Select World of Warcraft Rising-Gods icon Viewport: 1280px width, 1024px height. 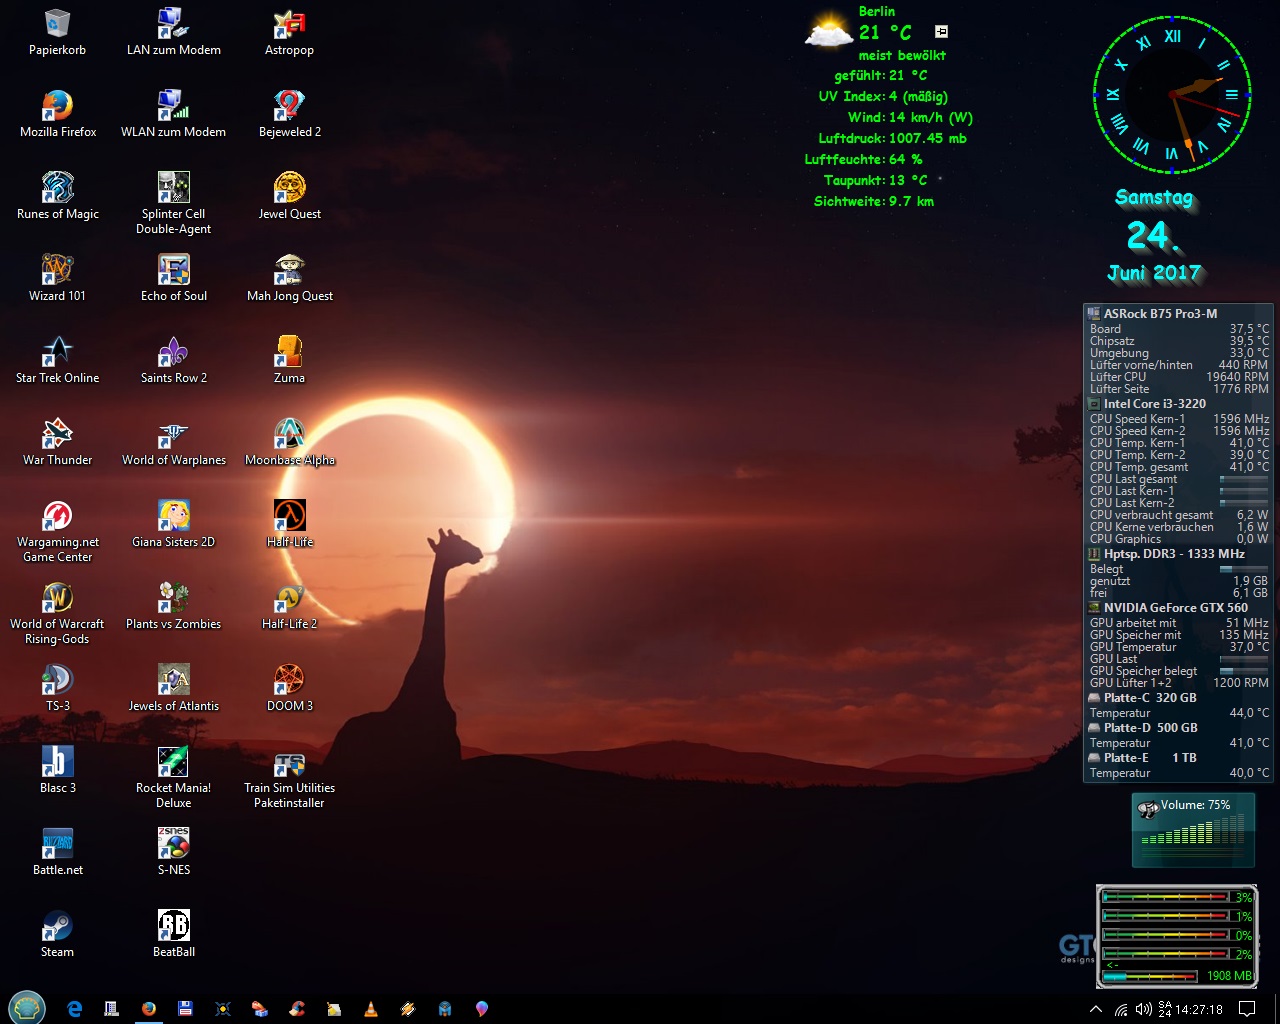[x=58, y=614]
